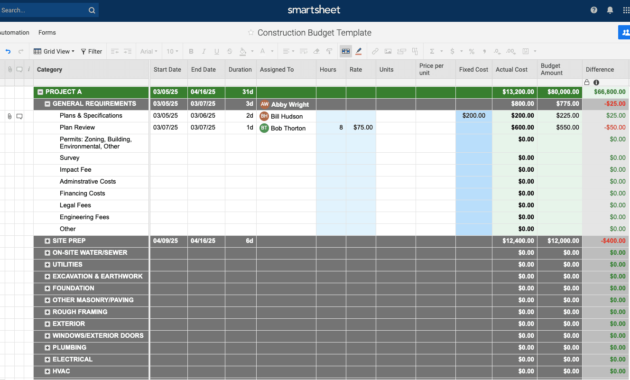
Task: Click the search input field
Action: [x=42, y=10]
